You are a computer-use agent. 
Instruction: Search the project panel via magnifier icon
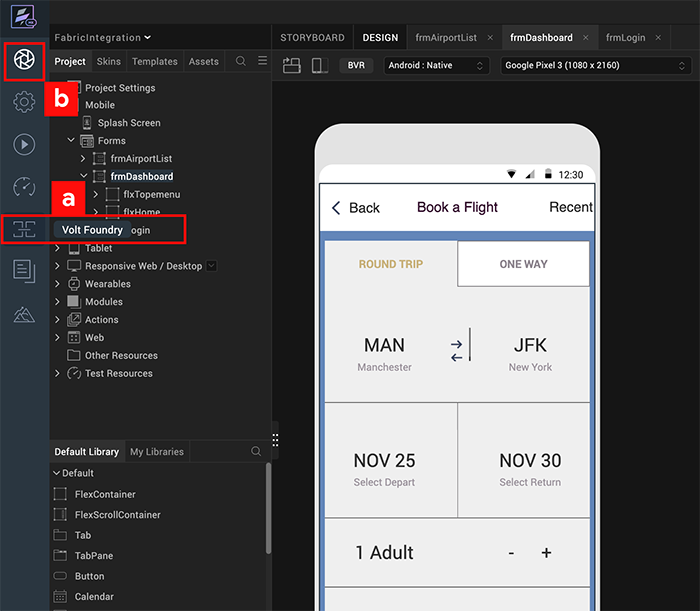coord(240,62)
